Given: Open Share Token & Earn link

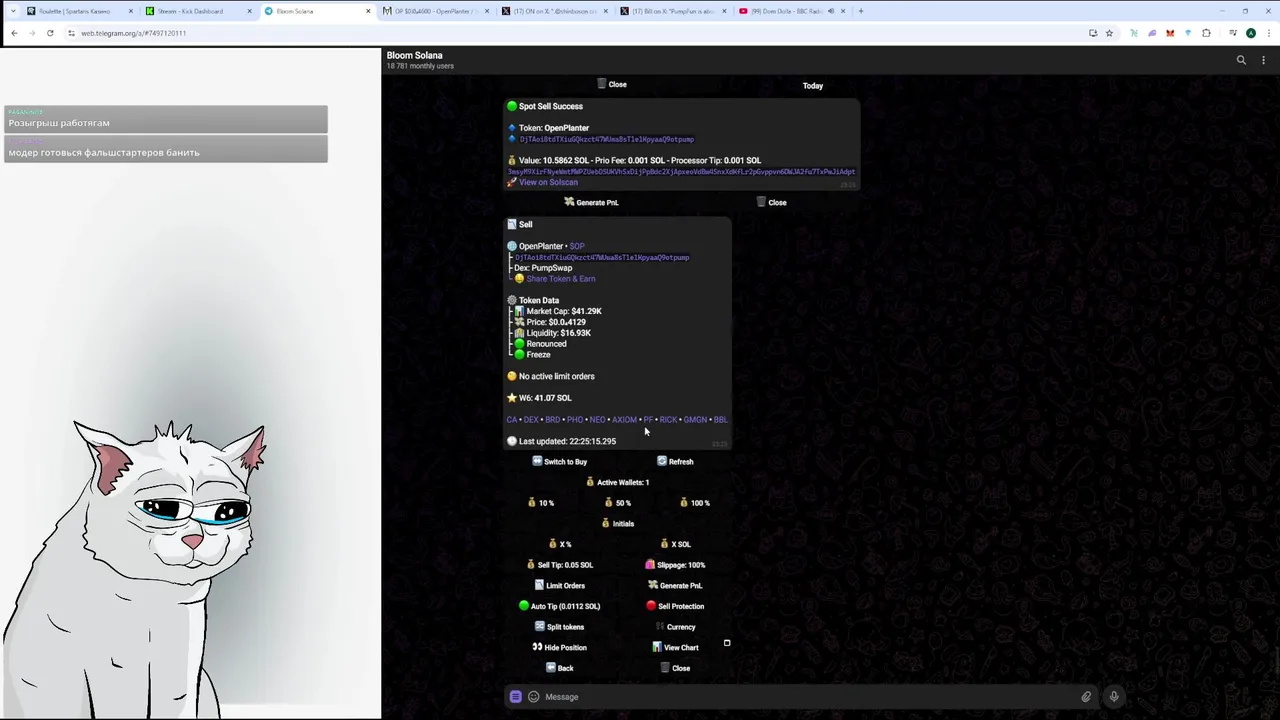Looking at the screenshot, I should (x=561, y=279).
